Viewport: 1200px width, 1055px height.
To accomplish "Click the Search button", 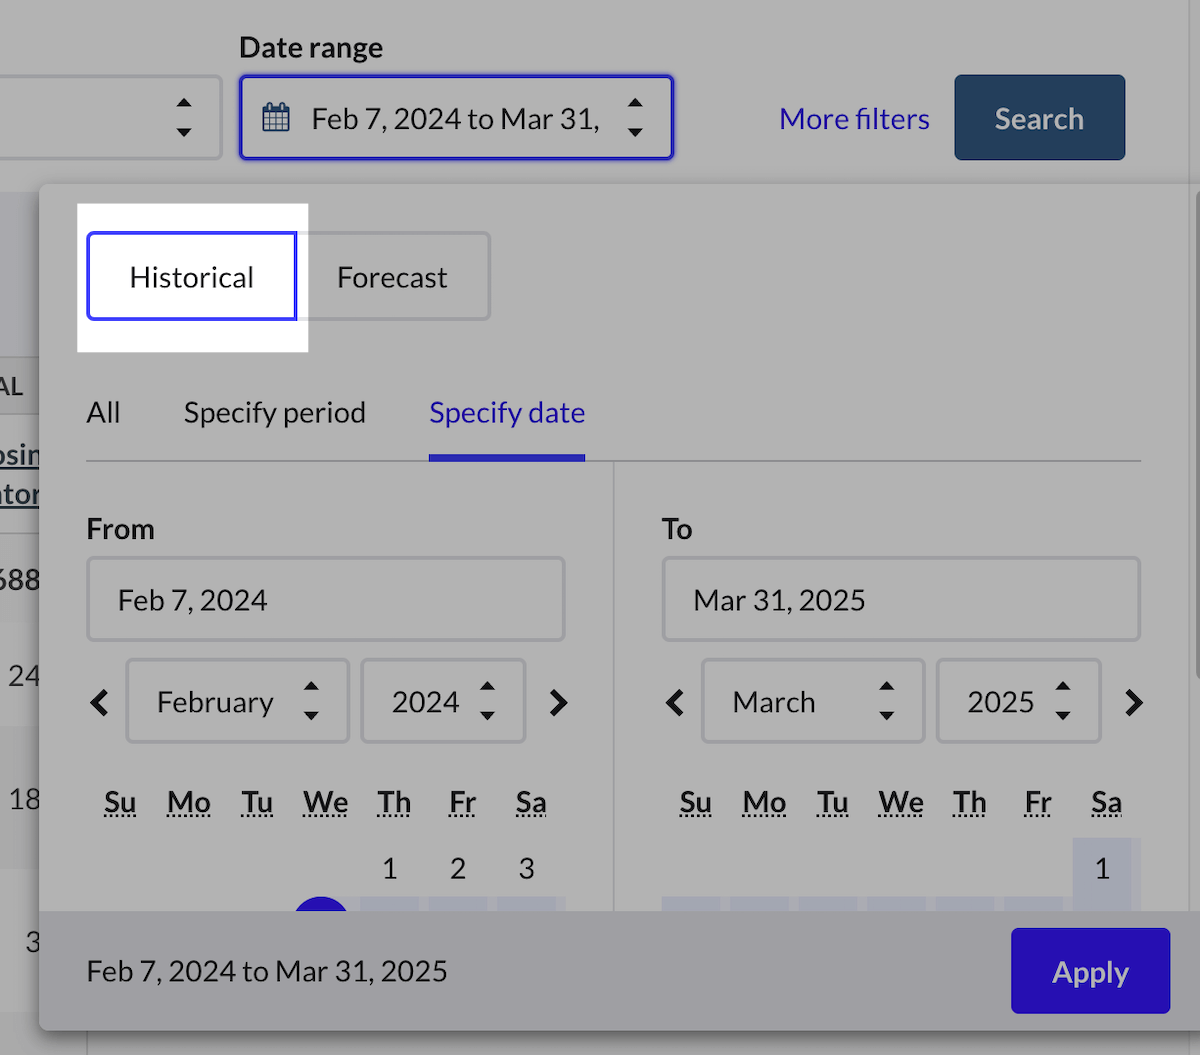I will (1039, 118).
